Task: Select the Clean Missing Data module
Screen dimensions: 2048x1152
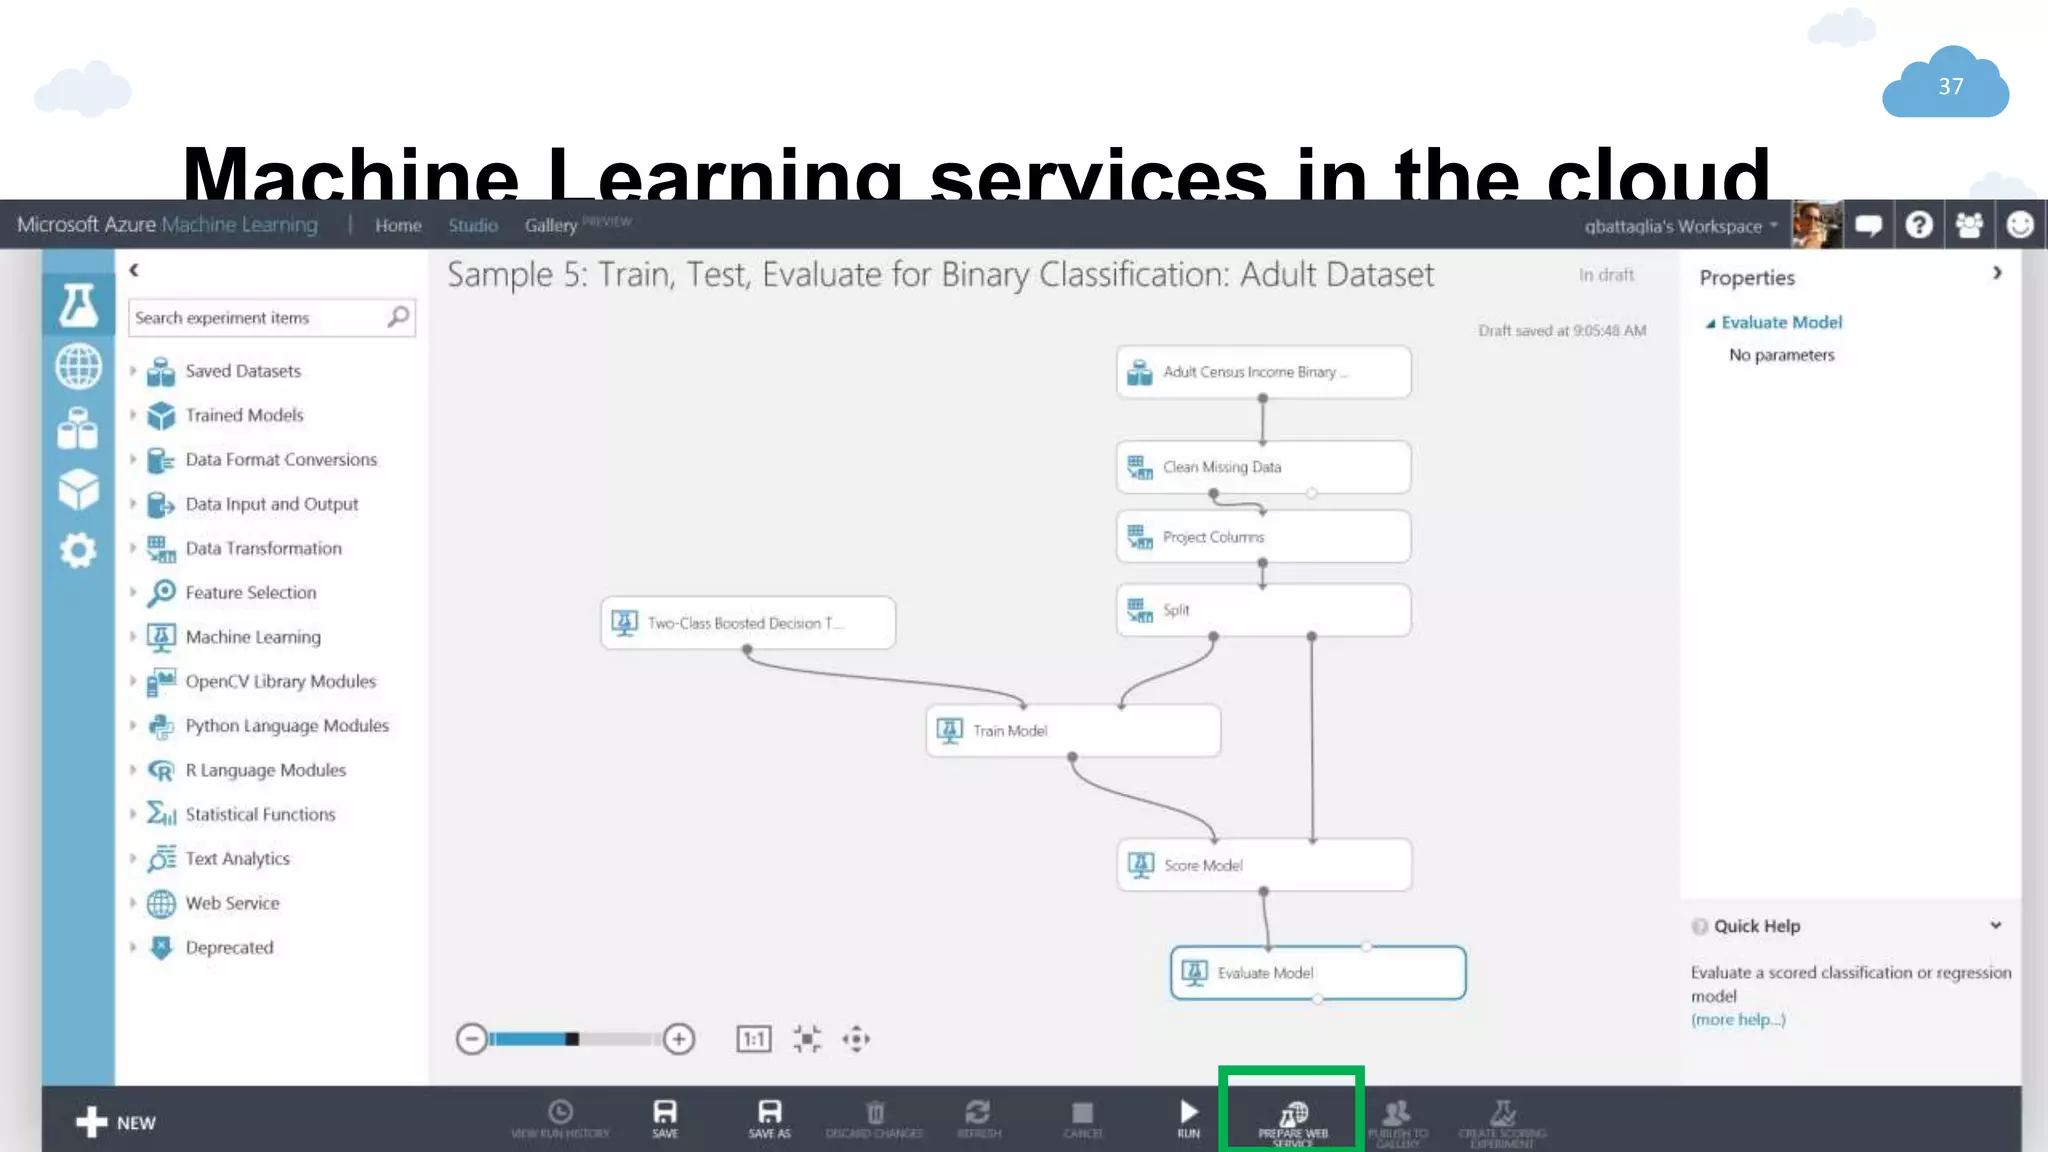Action: (1263, 467)
